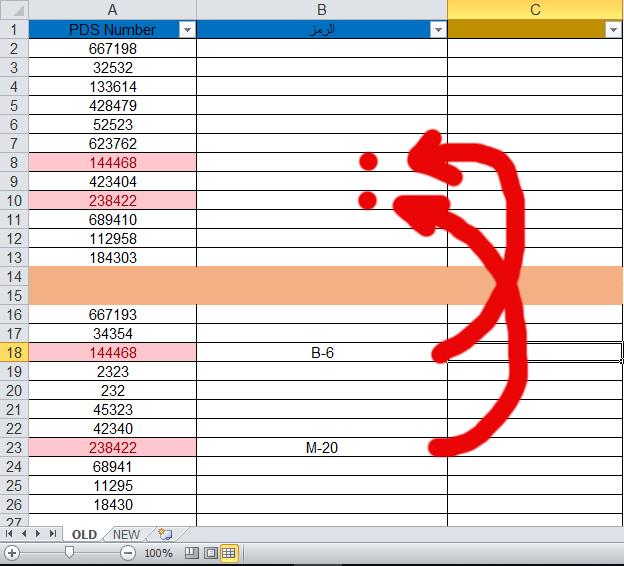Select cell containing 184303
The height and width of the screenshot is (566, 624).
[x=113, y=258]
